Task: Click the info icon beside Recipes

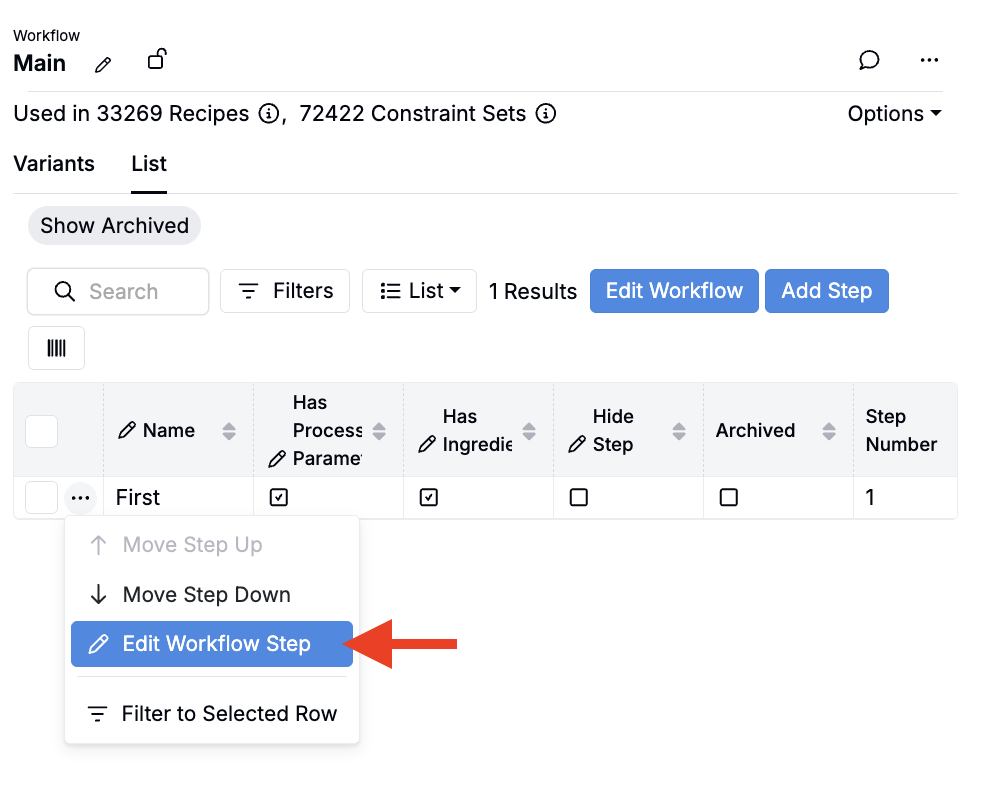Action: coord(268,114)
